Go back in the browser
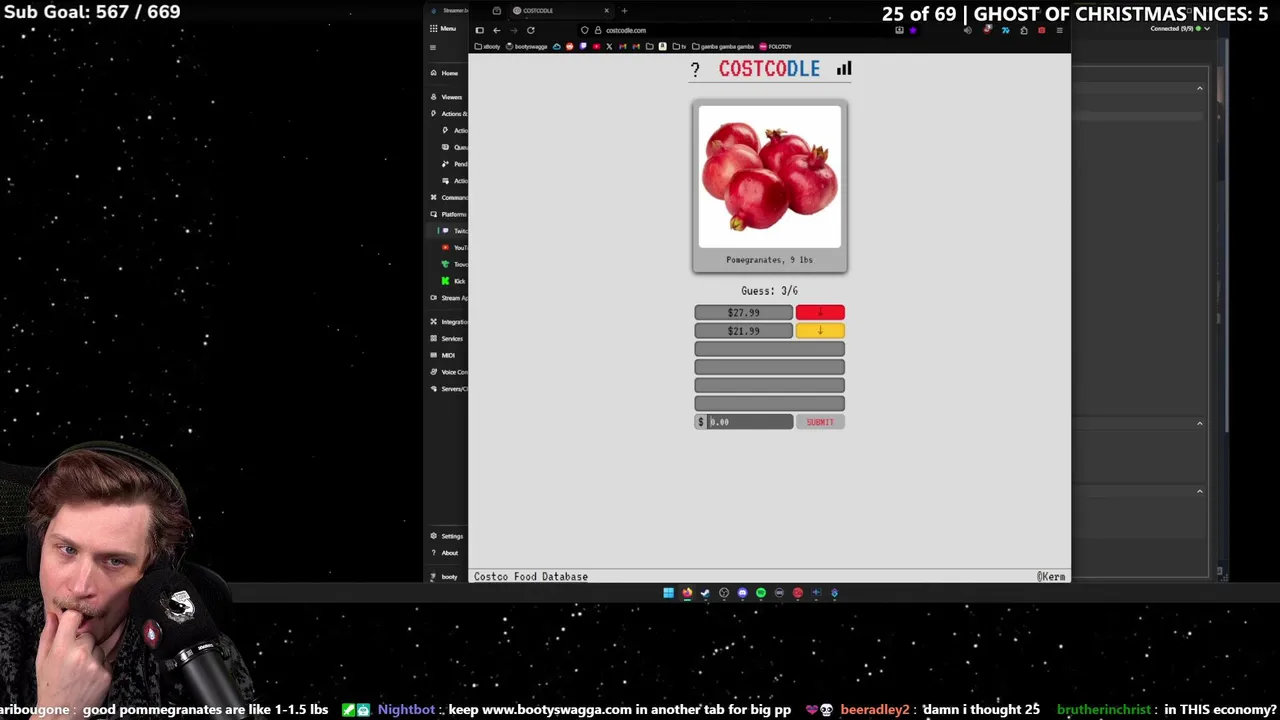1280x720 pixels. coord(496,30)
